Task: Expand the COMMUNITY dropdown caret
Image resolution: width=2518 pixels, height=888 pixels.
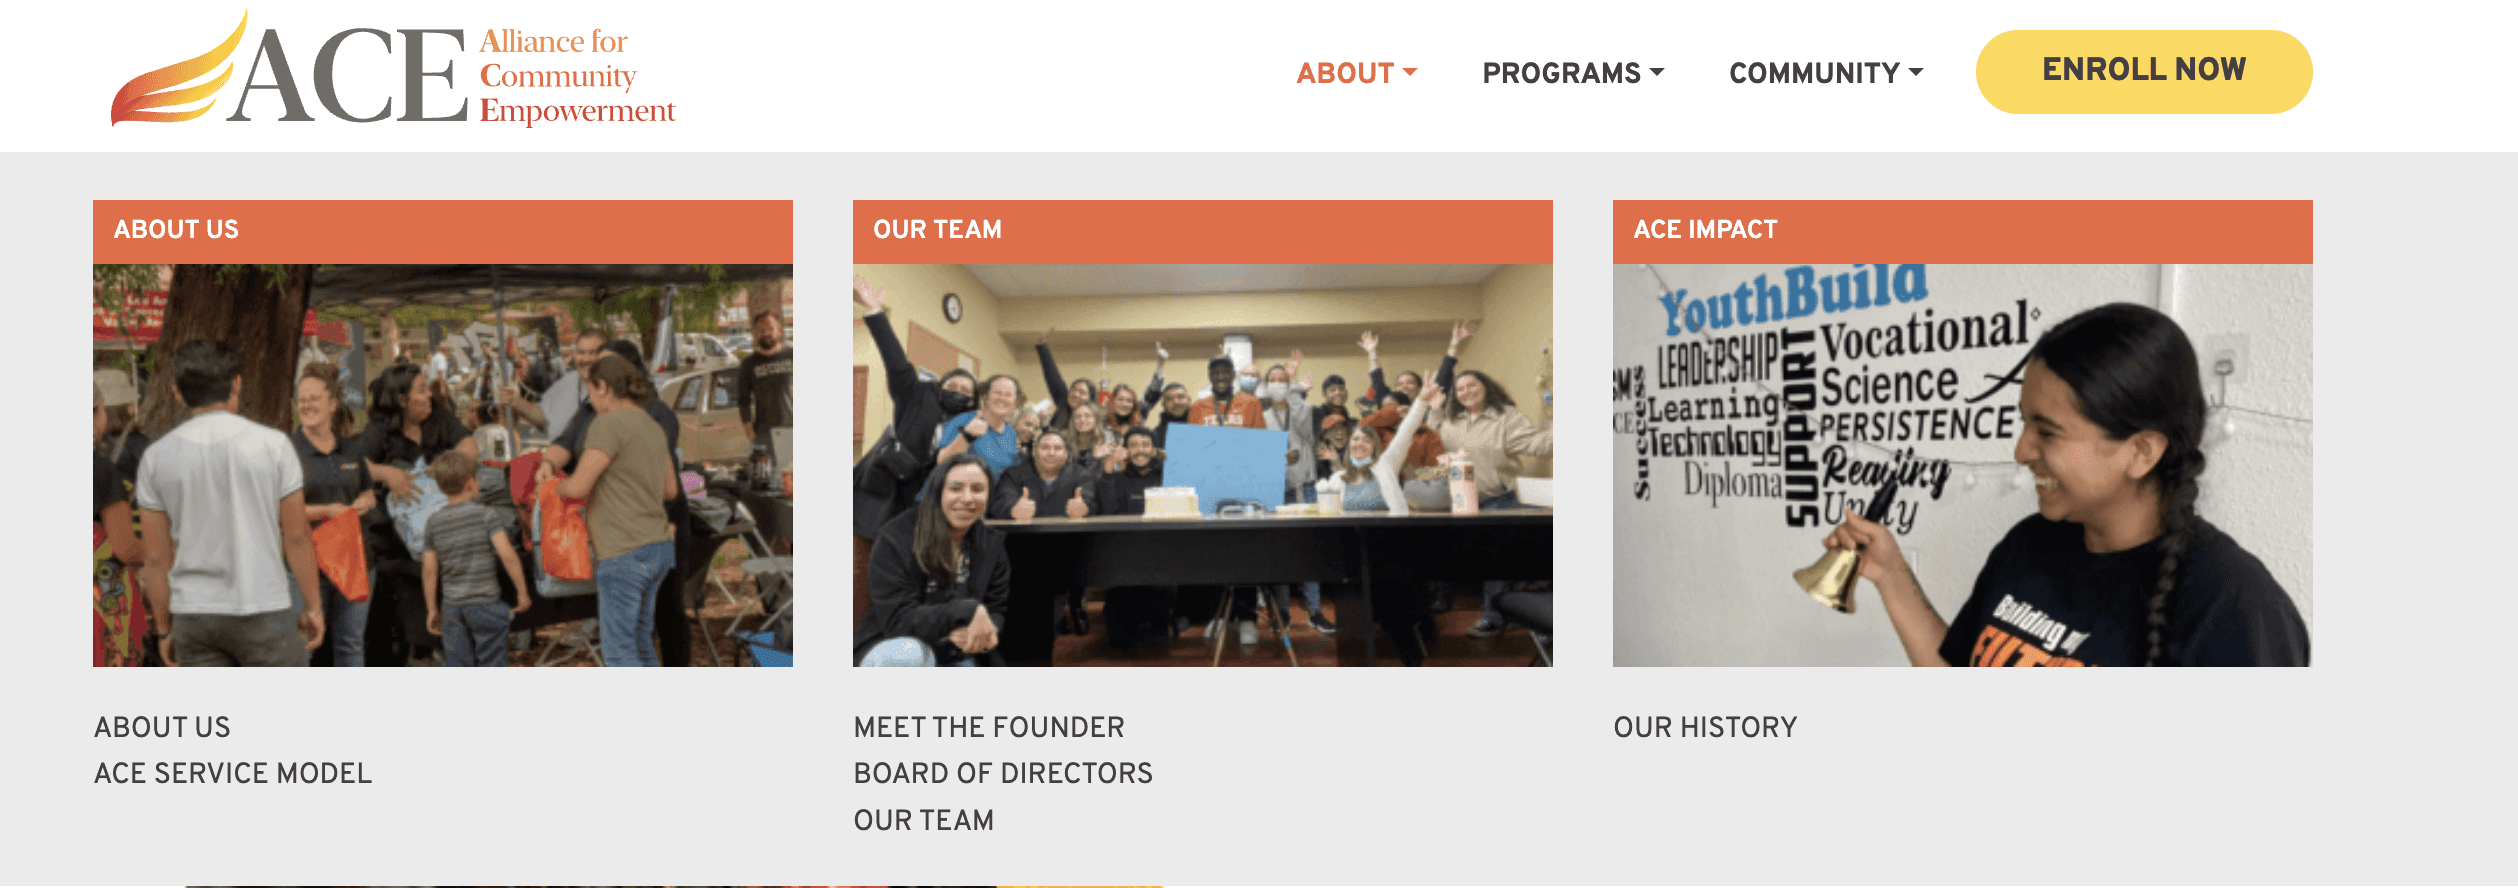Action: point(1916,72)
